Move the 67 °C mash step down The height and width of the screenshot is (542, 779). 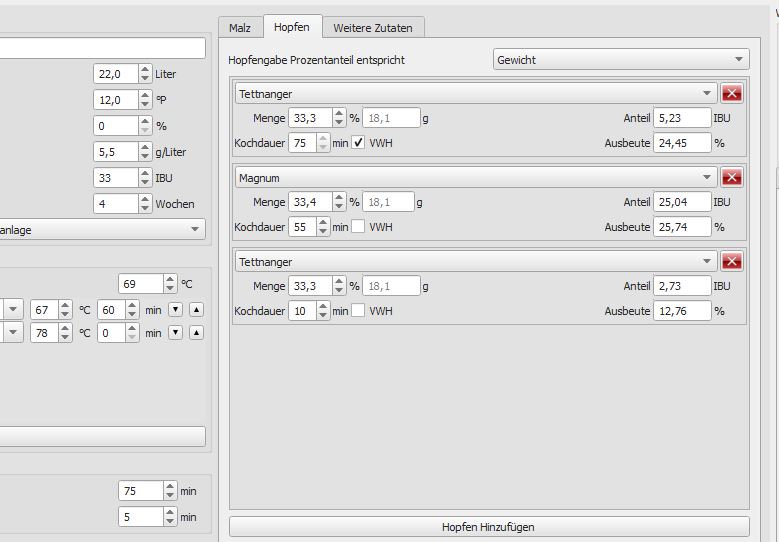175,309
